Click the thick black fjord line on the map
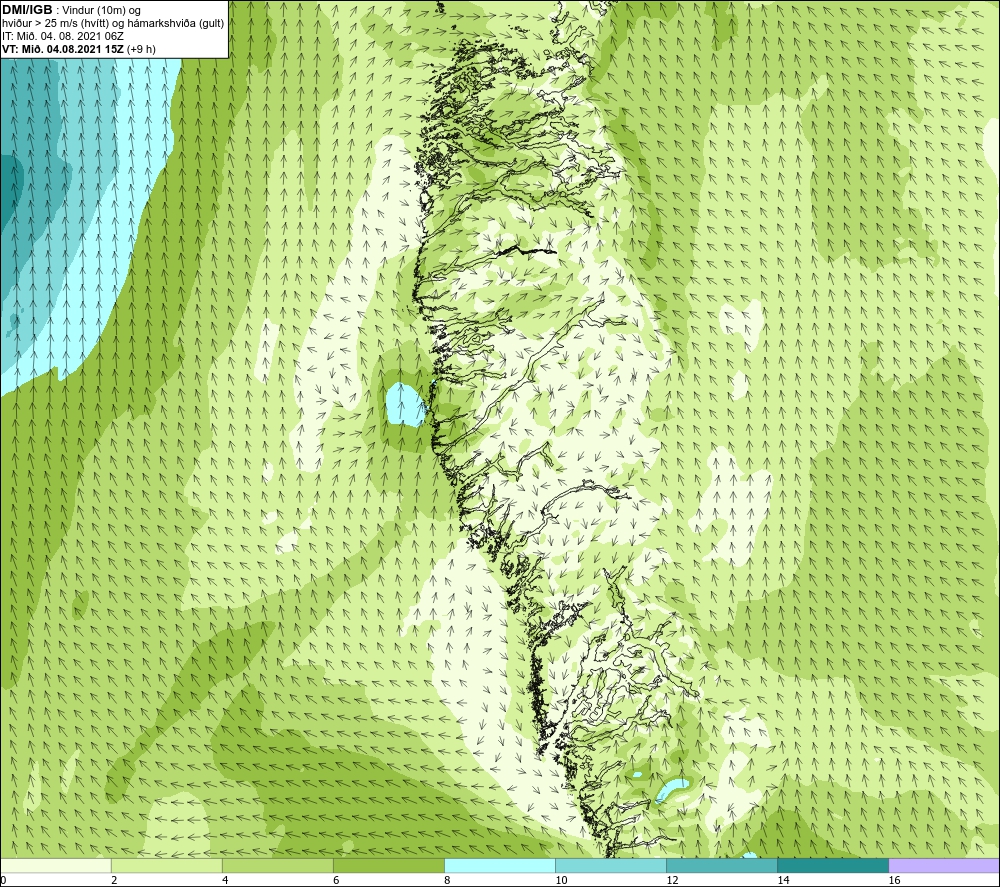The image size is (1000, 887). pos(527,250)
